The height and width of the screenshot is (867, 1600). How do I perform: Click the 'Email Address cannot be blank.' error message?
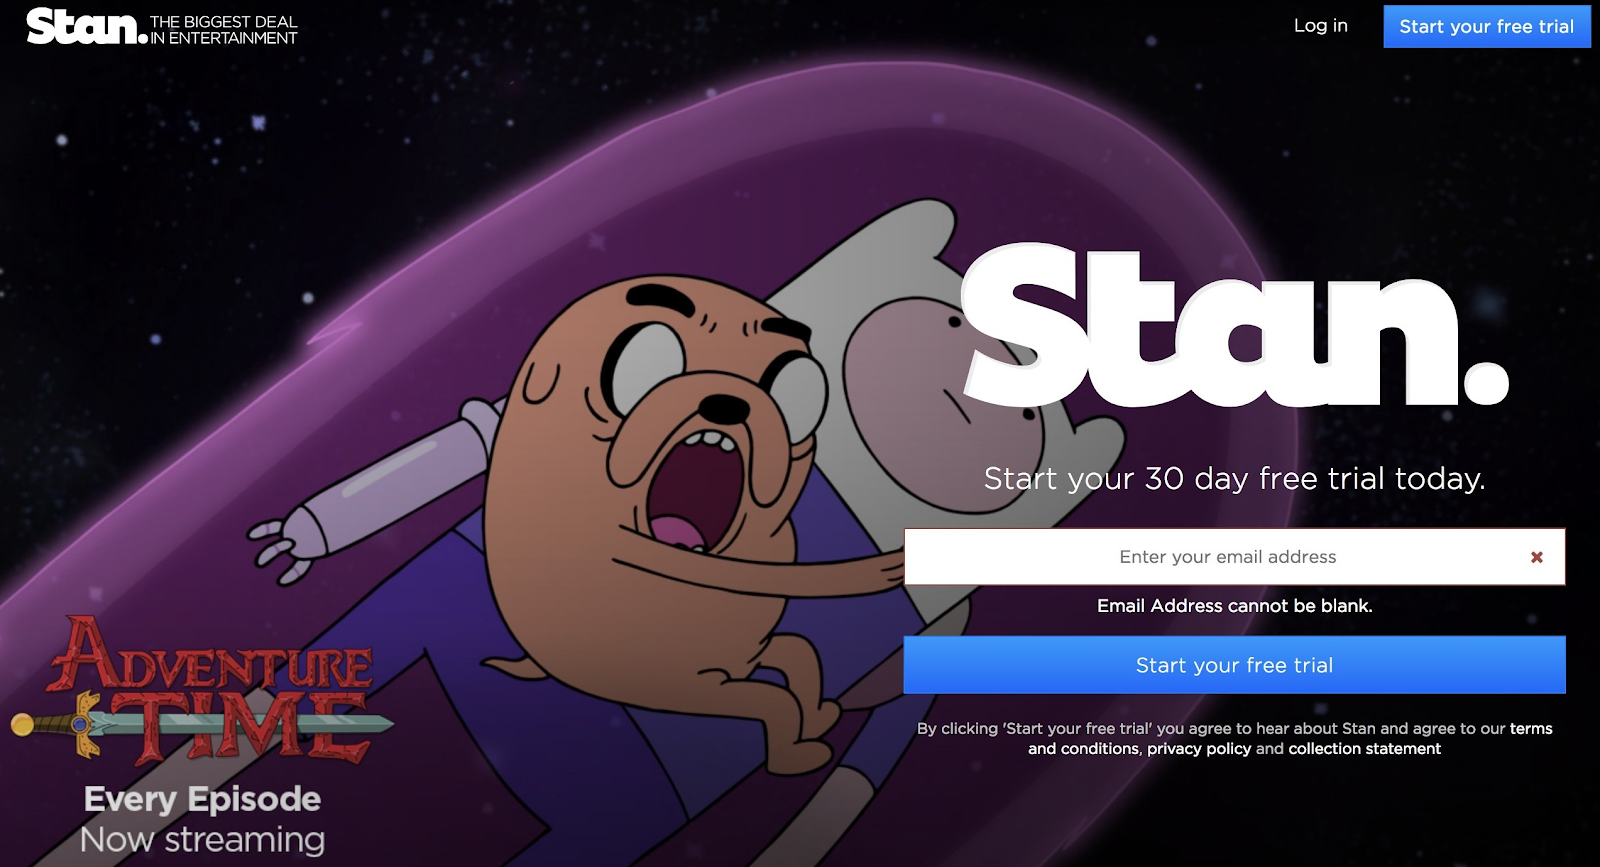[x=1235, y=606]
